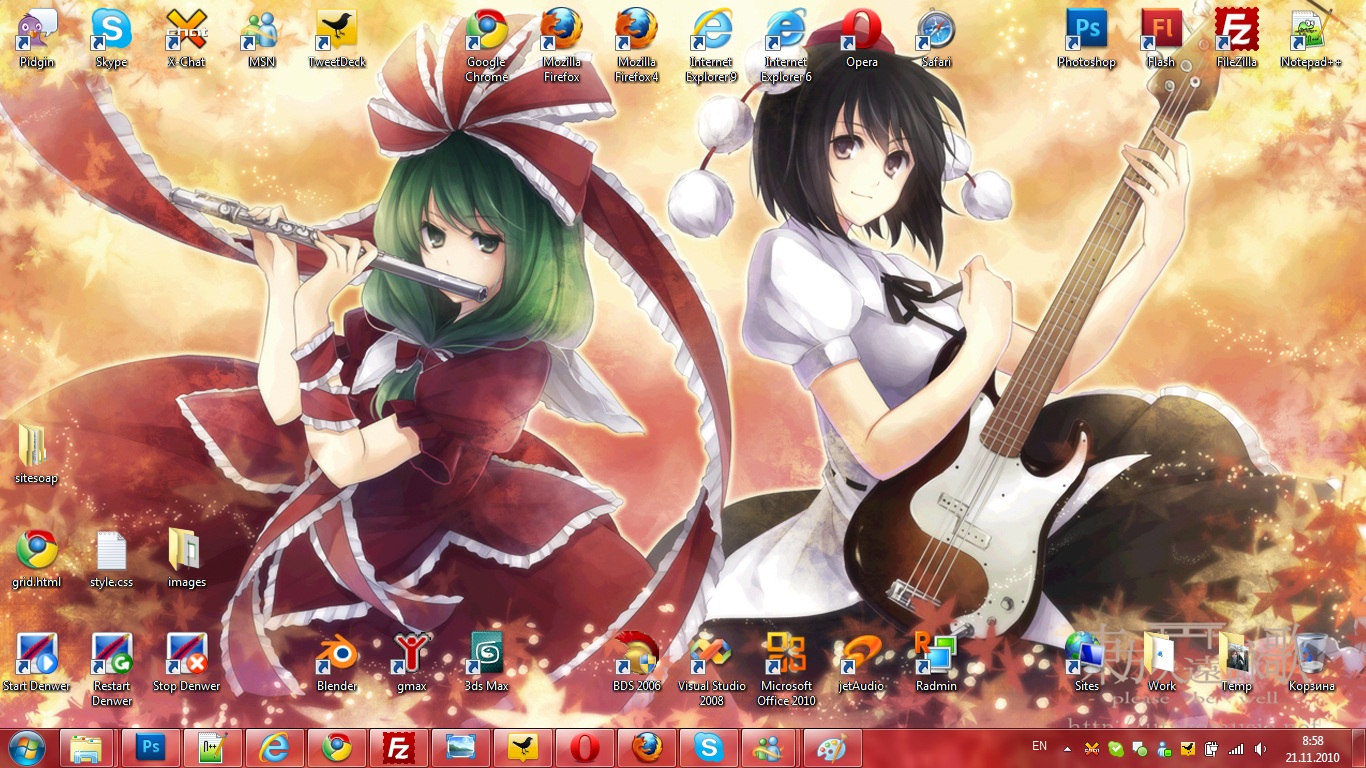Select the gfid.html file on desktop

[37, 559]
